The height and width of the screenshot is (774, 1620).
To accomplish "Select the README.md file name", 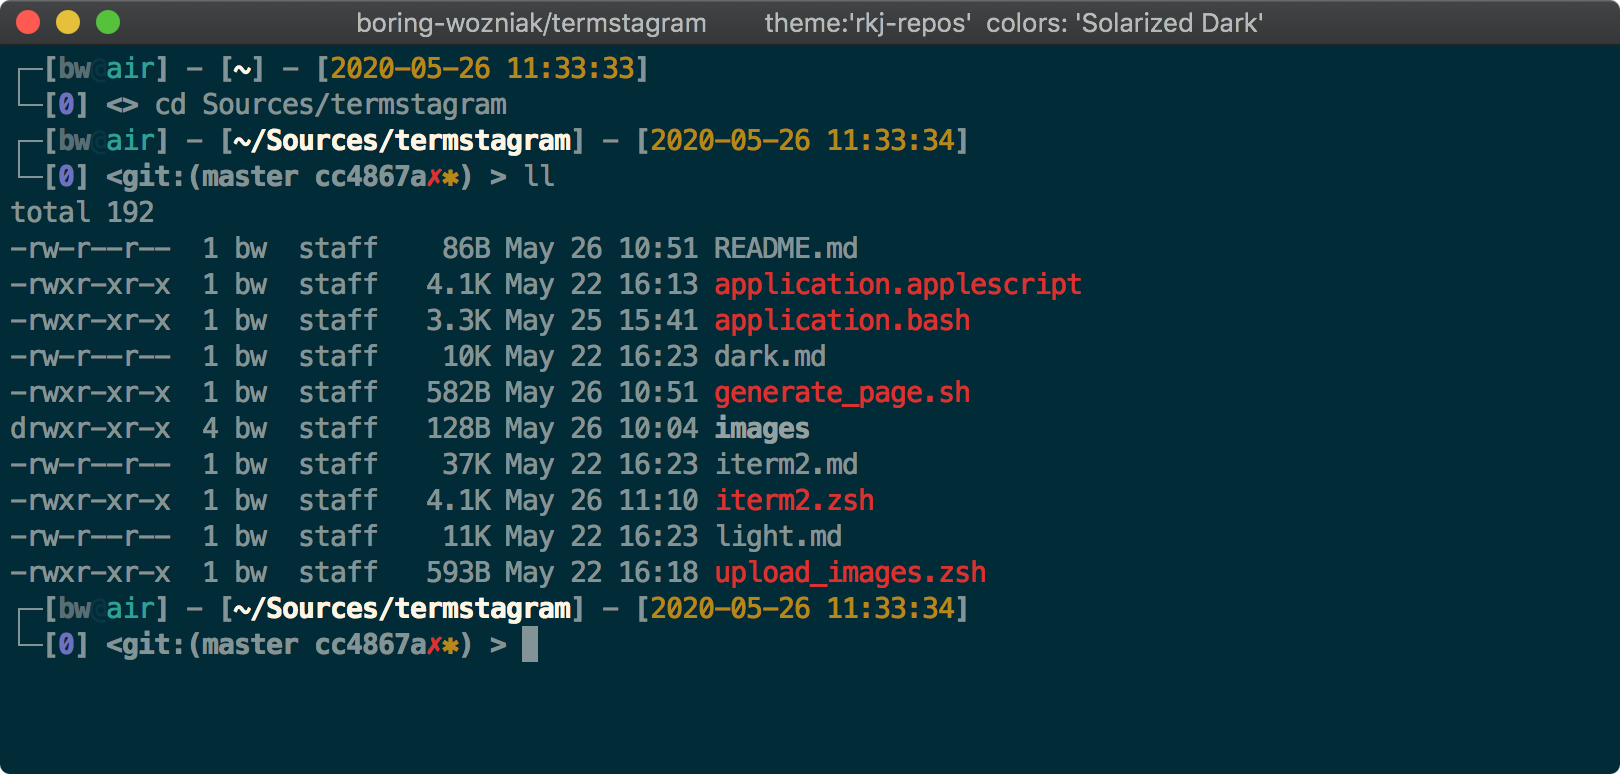I will click(785, 248).
